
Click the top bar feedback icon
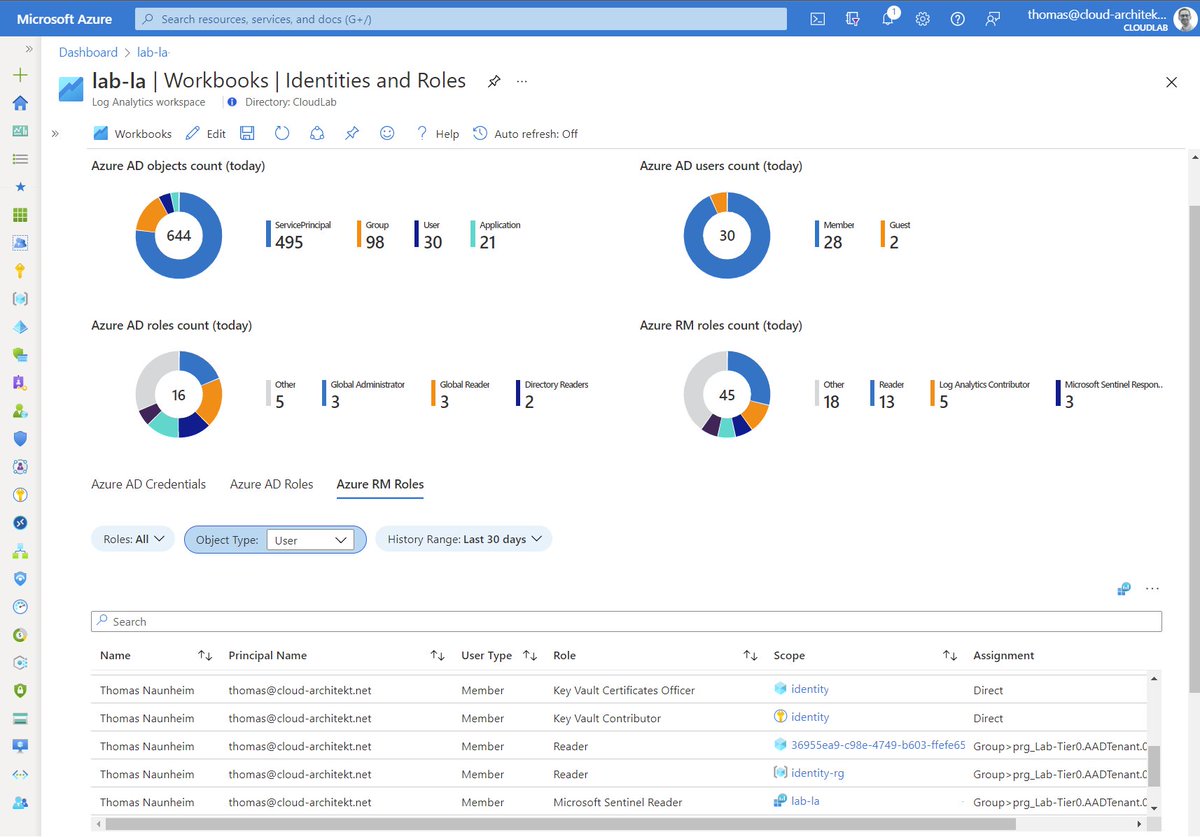[992, 18]
